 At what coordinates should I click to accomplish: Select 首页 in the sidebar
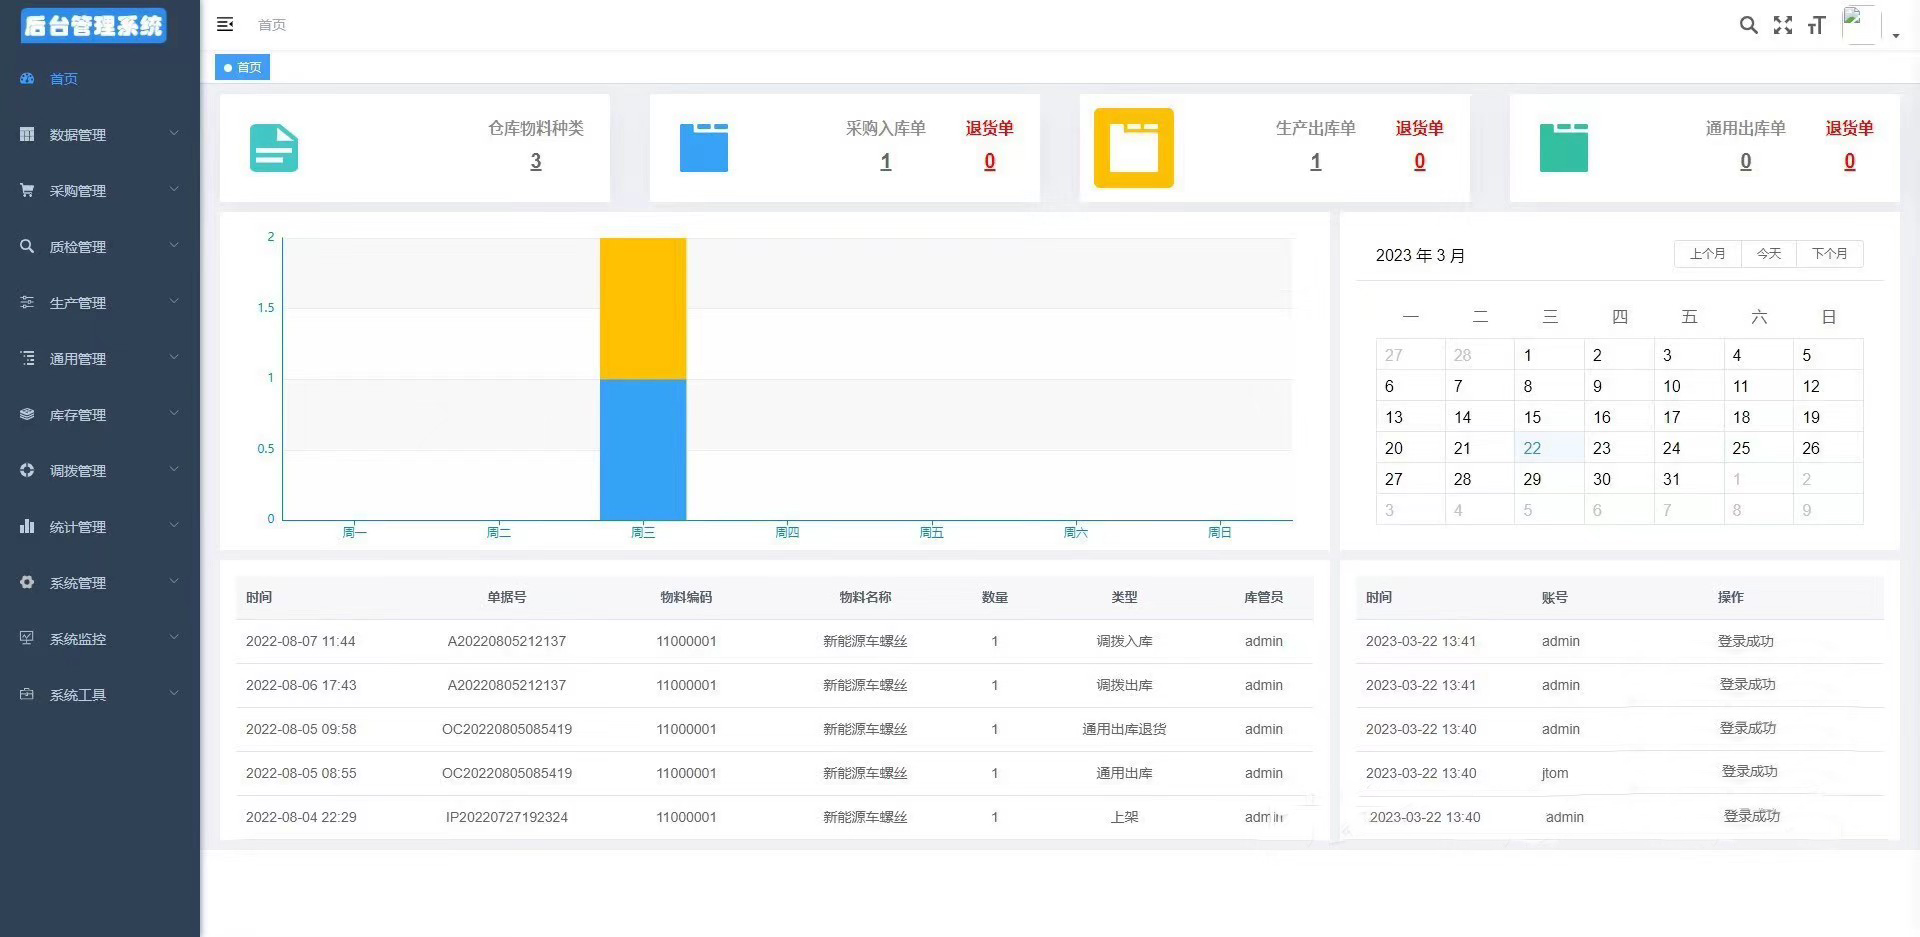[63, 78]
